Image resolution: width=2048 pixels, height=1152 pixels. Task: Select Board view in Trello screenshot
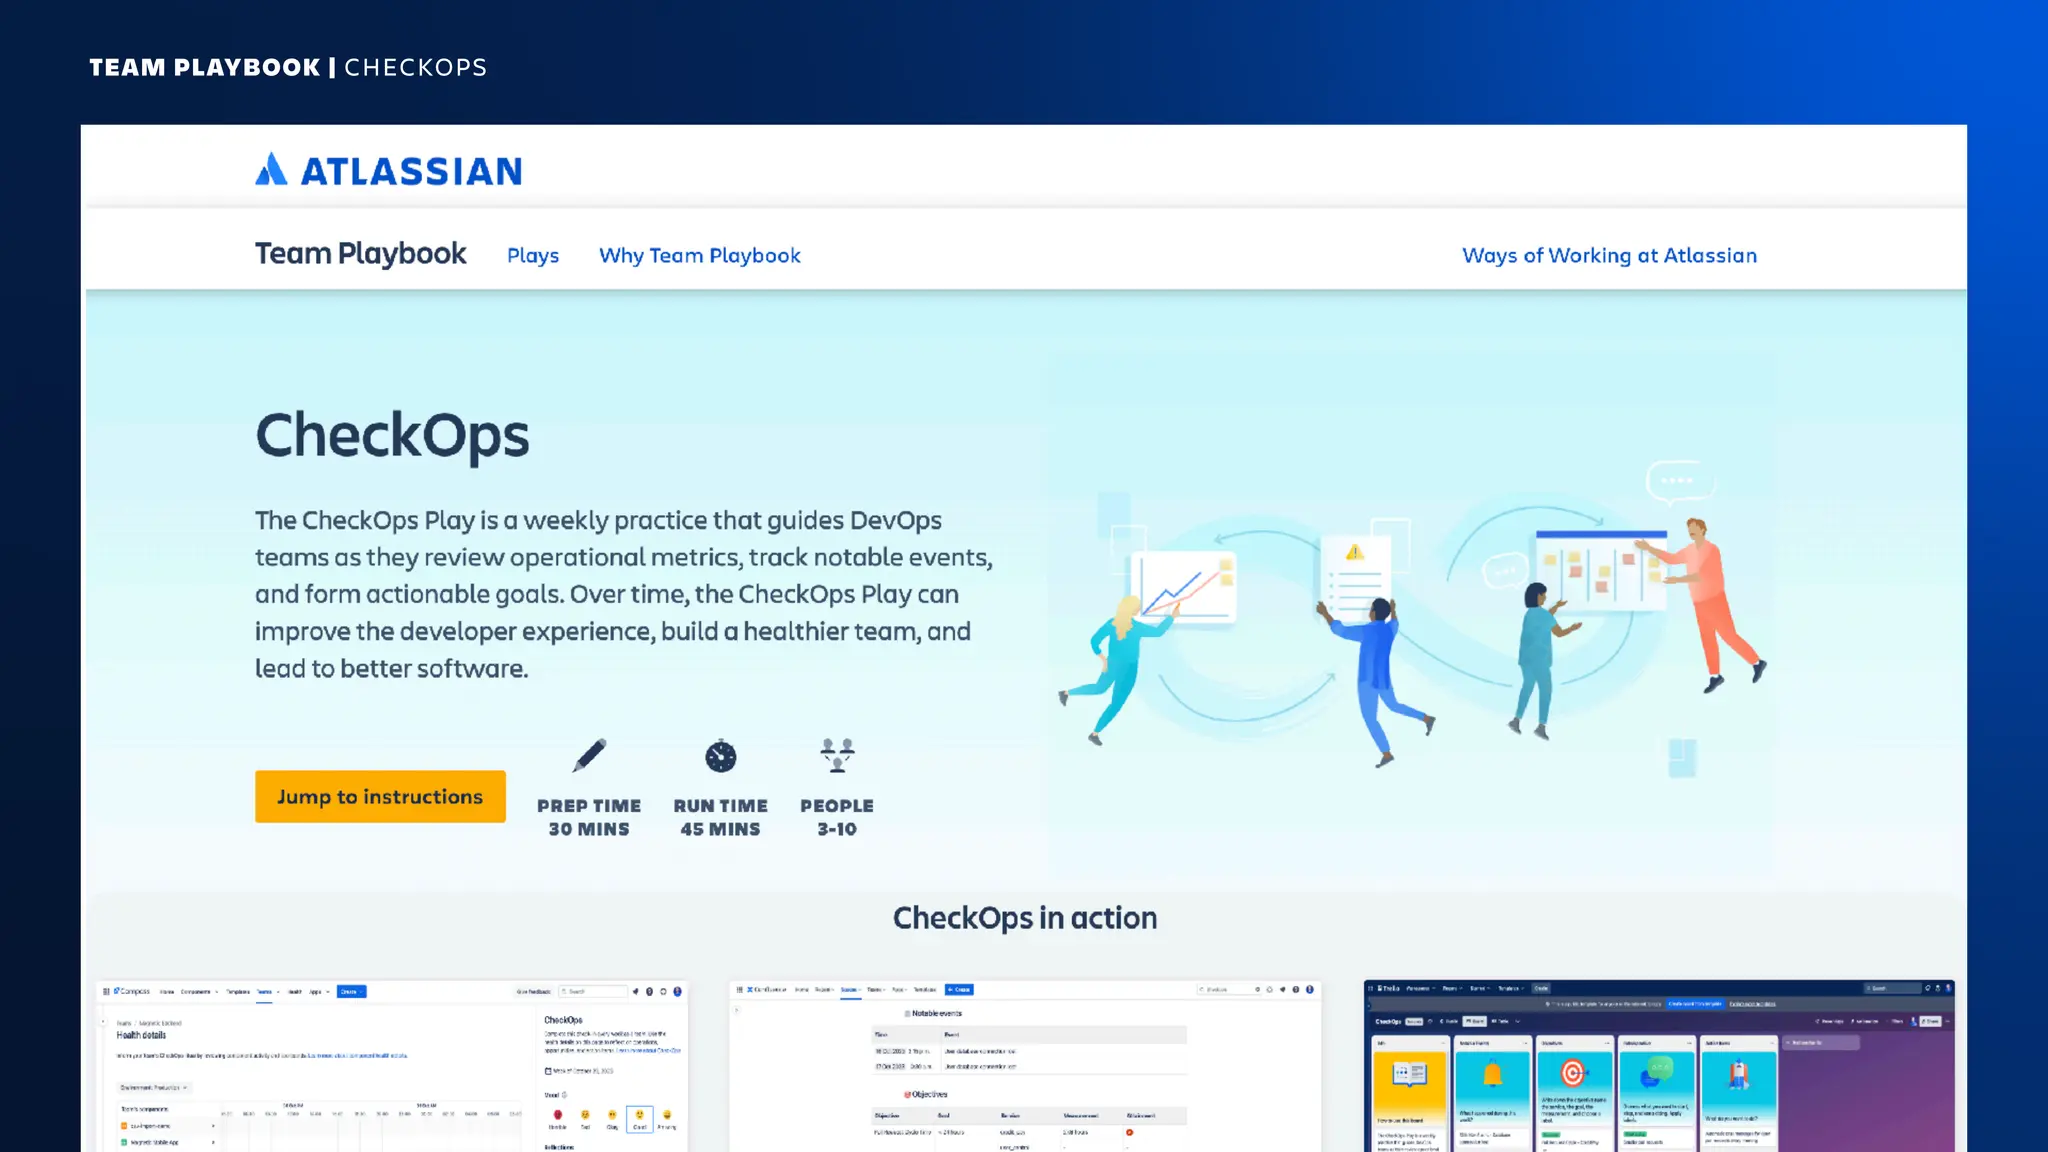1475,1021
